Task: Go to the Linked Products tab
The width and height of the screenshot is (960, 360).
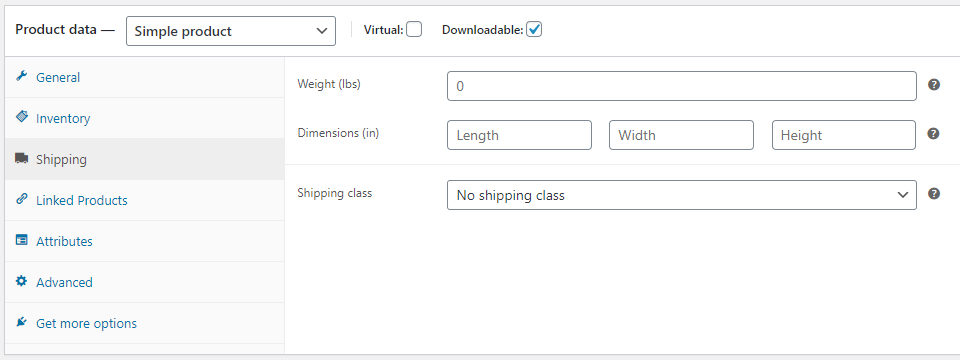Action: [144, 200]
